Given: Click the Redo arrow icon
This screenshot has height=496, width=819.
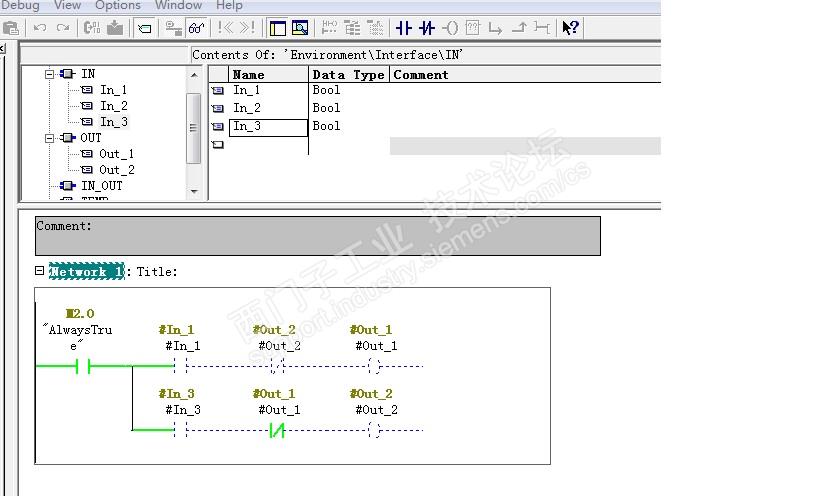Looking at the screenshot, I should [x=63, y=28].
